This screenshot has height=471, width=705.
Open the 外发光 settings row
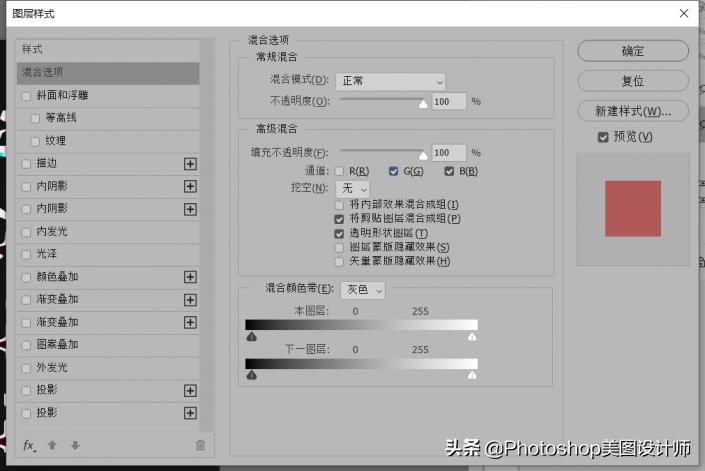click(108, 368)
